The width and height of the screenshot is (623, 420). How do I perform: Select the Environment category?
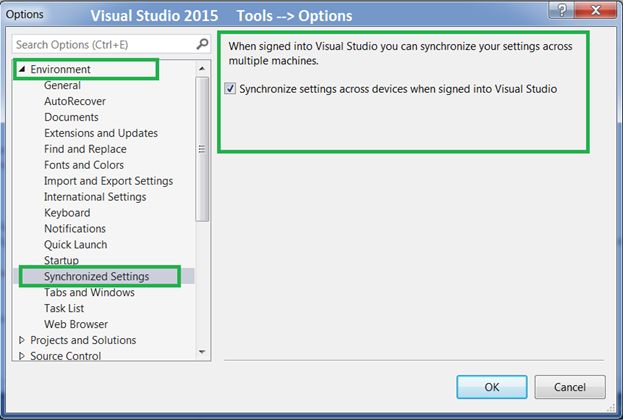(60, 69)
